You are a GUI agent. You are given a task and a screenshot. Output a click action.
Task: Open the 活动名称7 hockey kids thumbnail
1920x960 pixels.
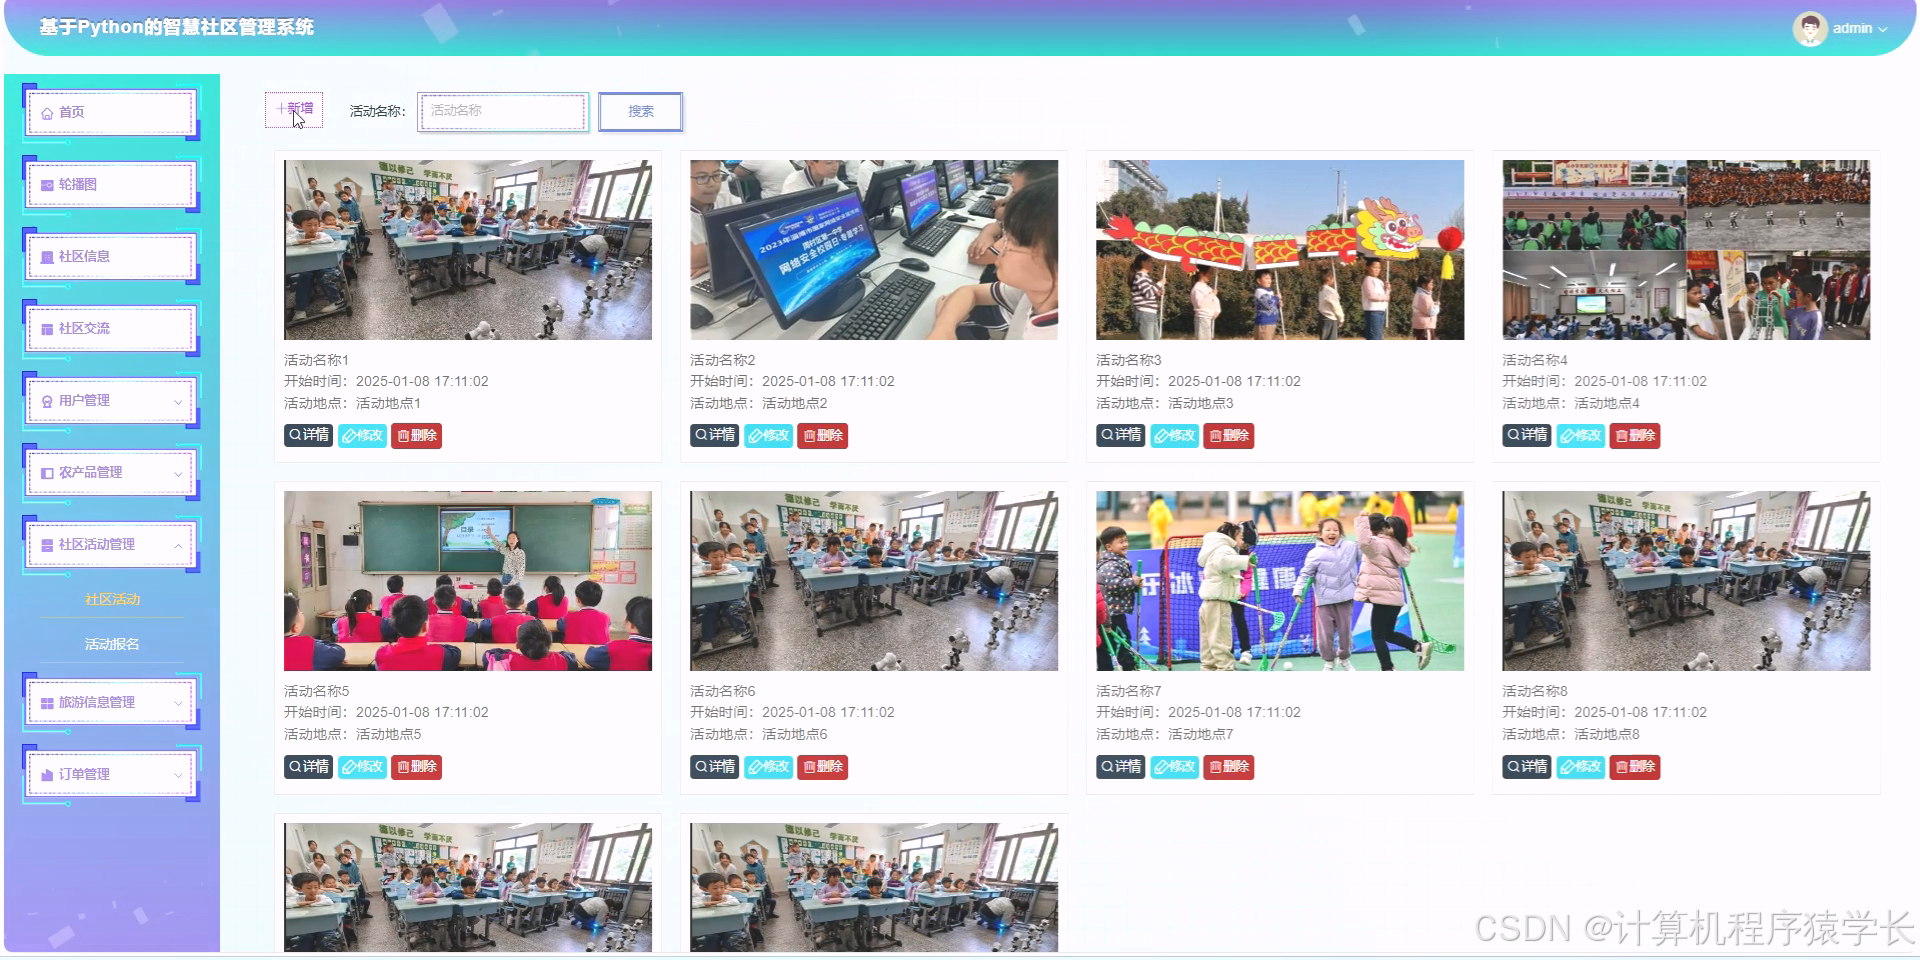1280,581
